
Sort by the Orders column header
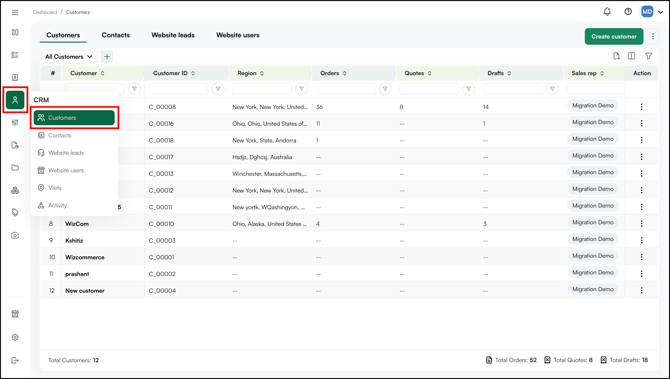click(x=333, y=73)
